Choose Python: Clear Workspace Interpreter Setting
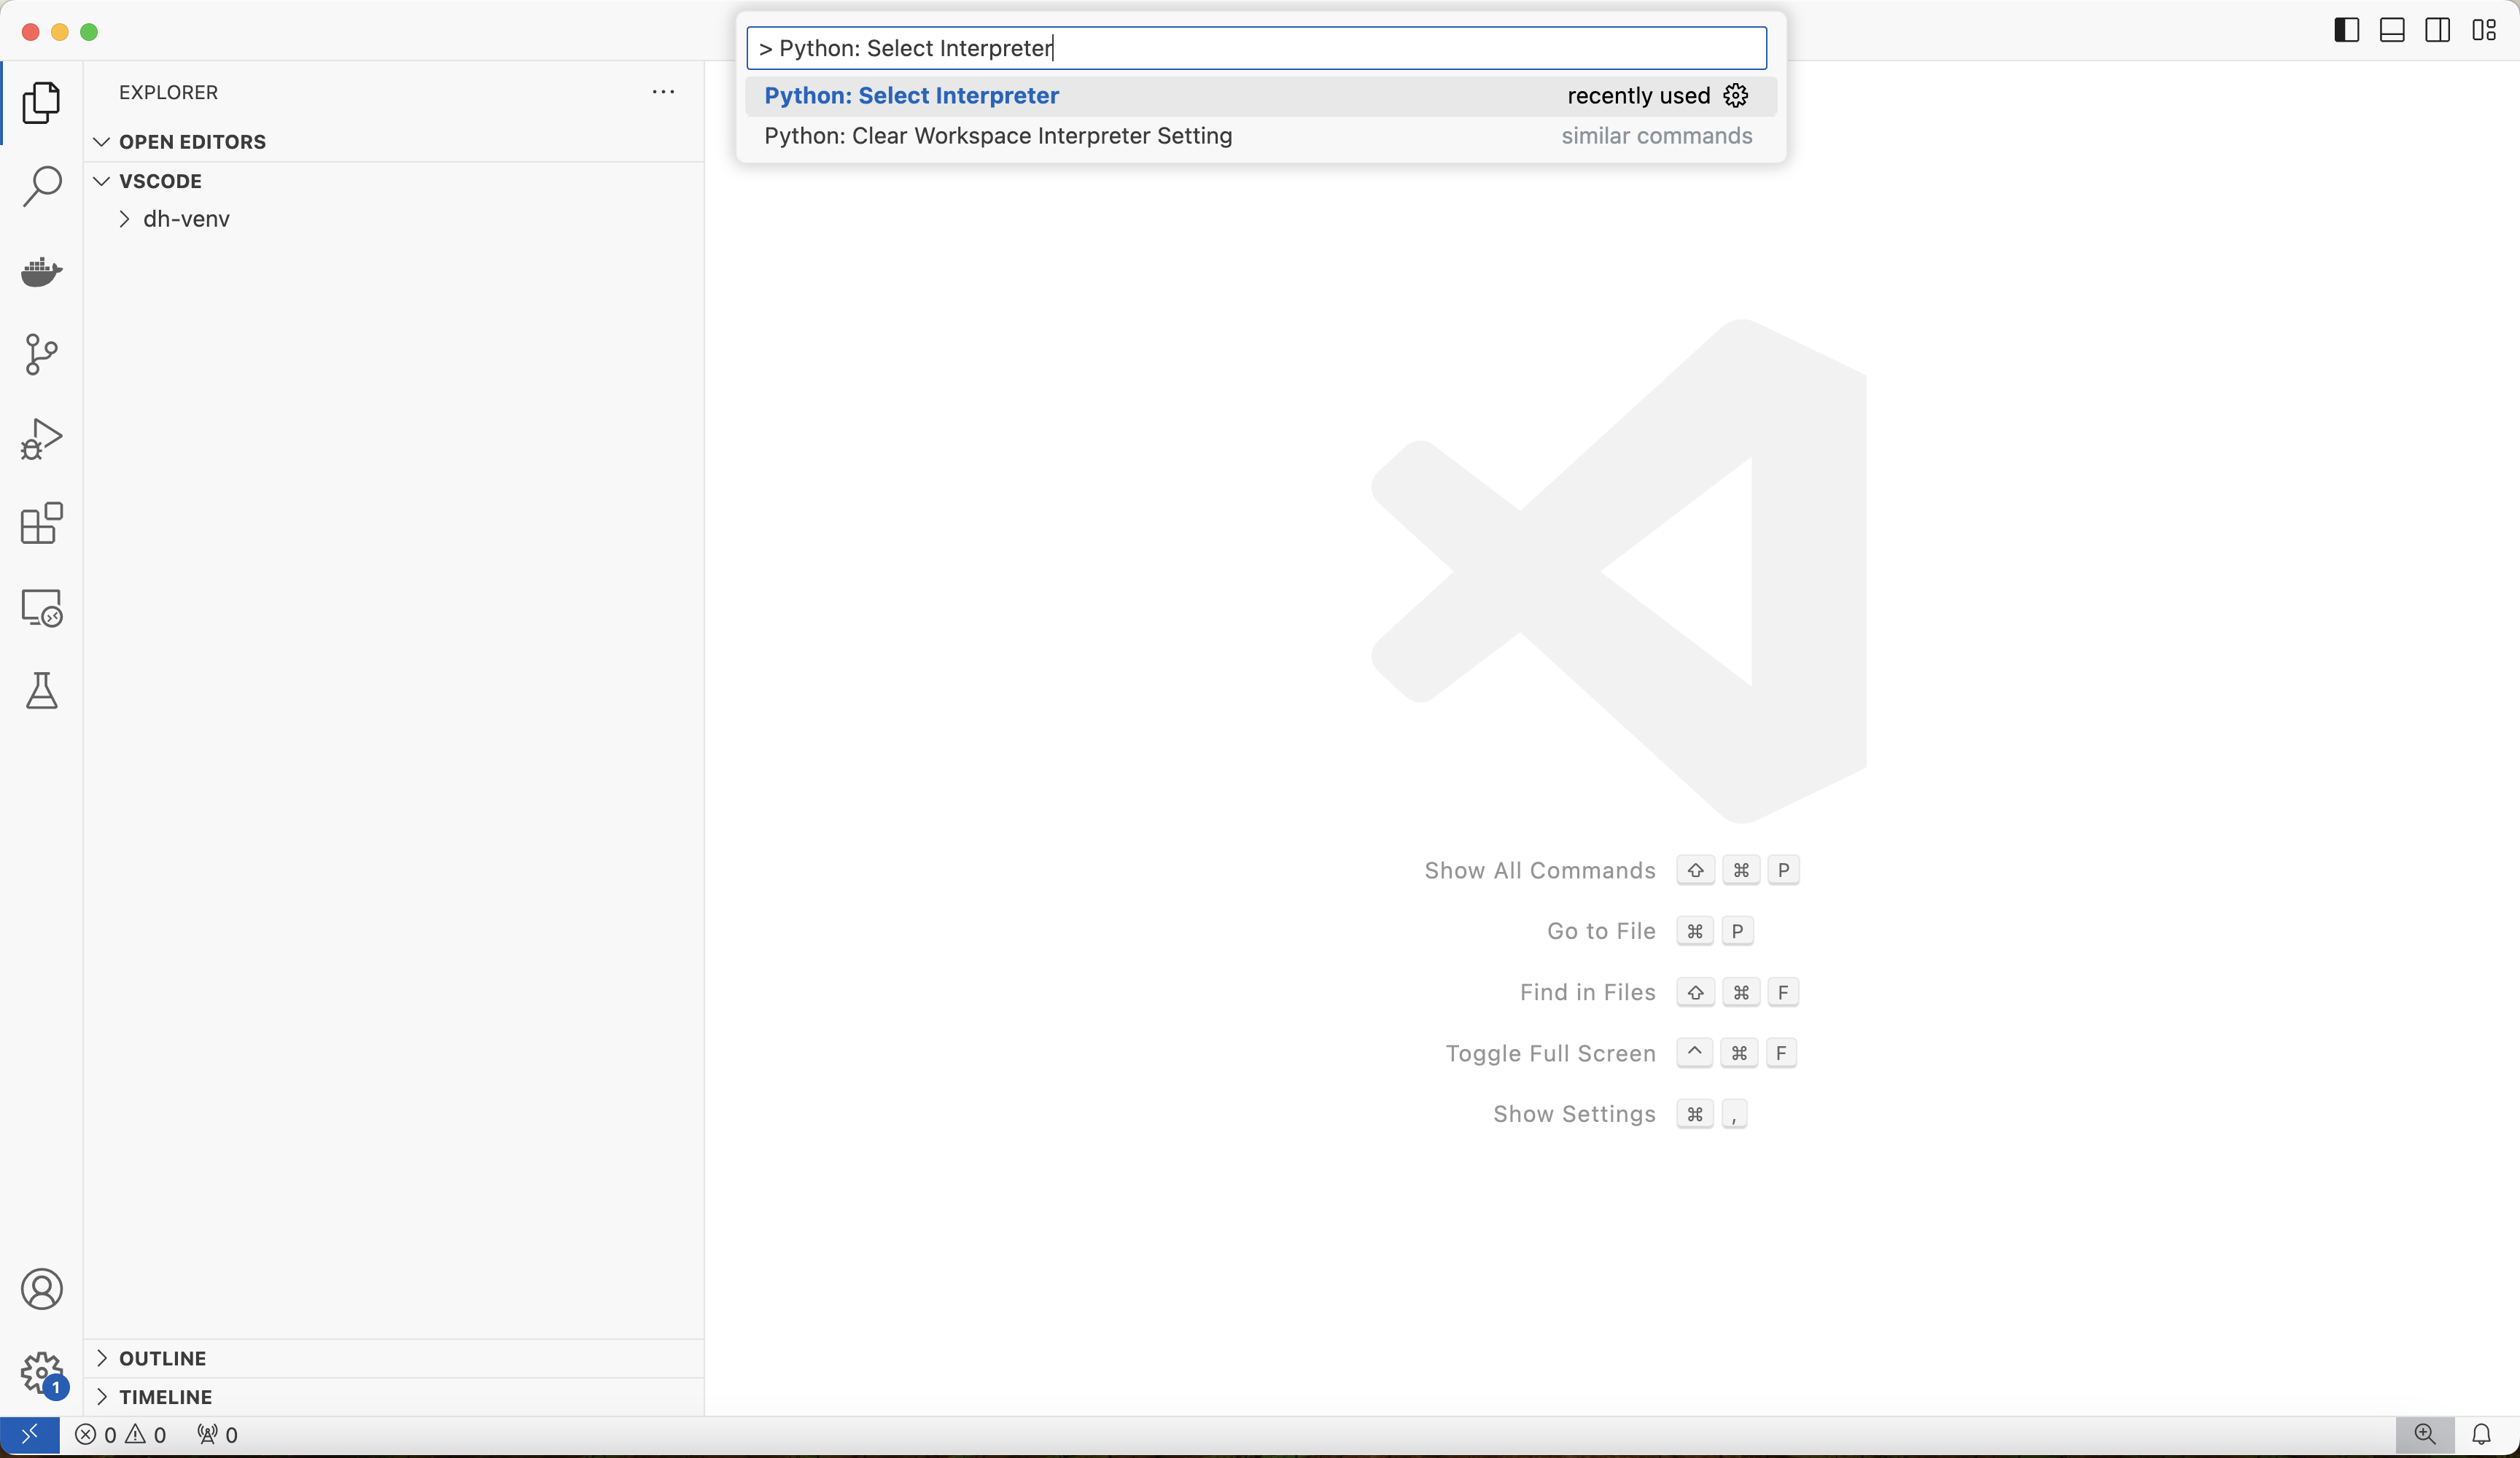The image size is (2520, 1458). 997,136
